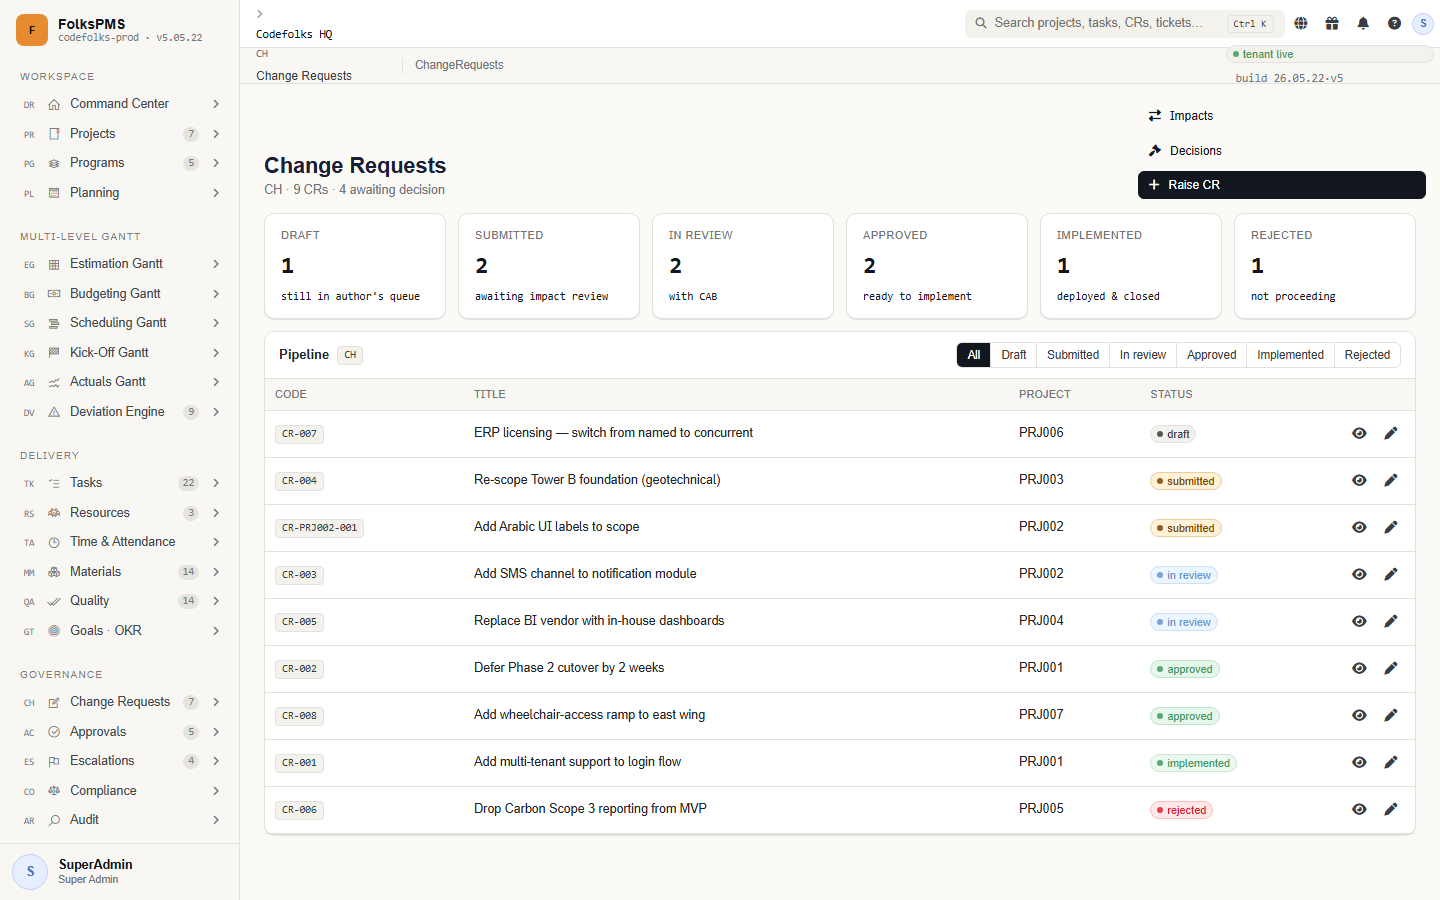Expand breadcrumb chevron above Codefolks HQ
The width and height of the screenshot is (1440, 900).
tap(260, 14)
